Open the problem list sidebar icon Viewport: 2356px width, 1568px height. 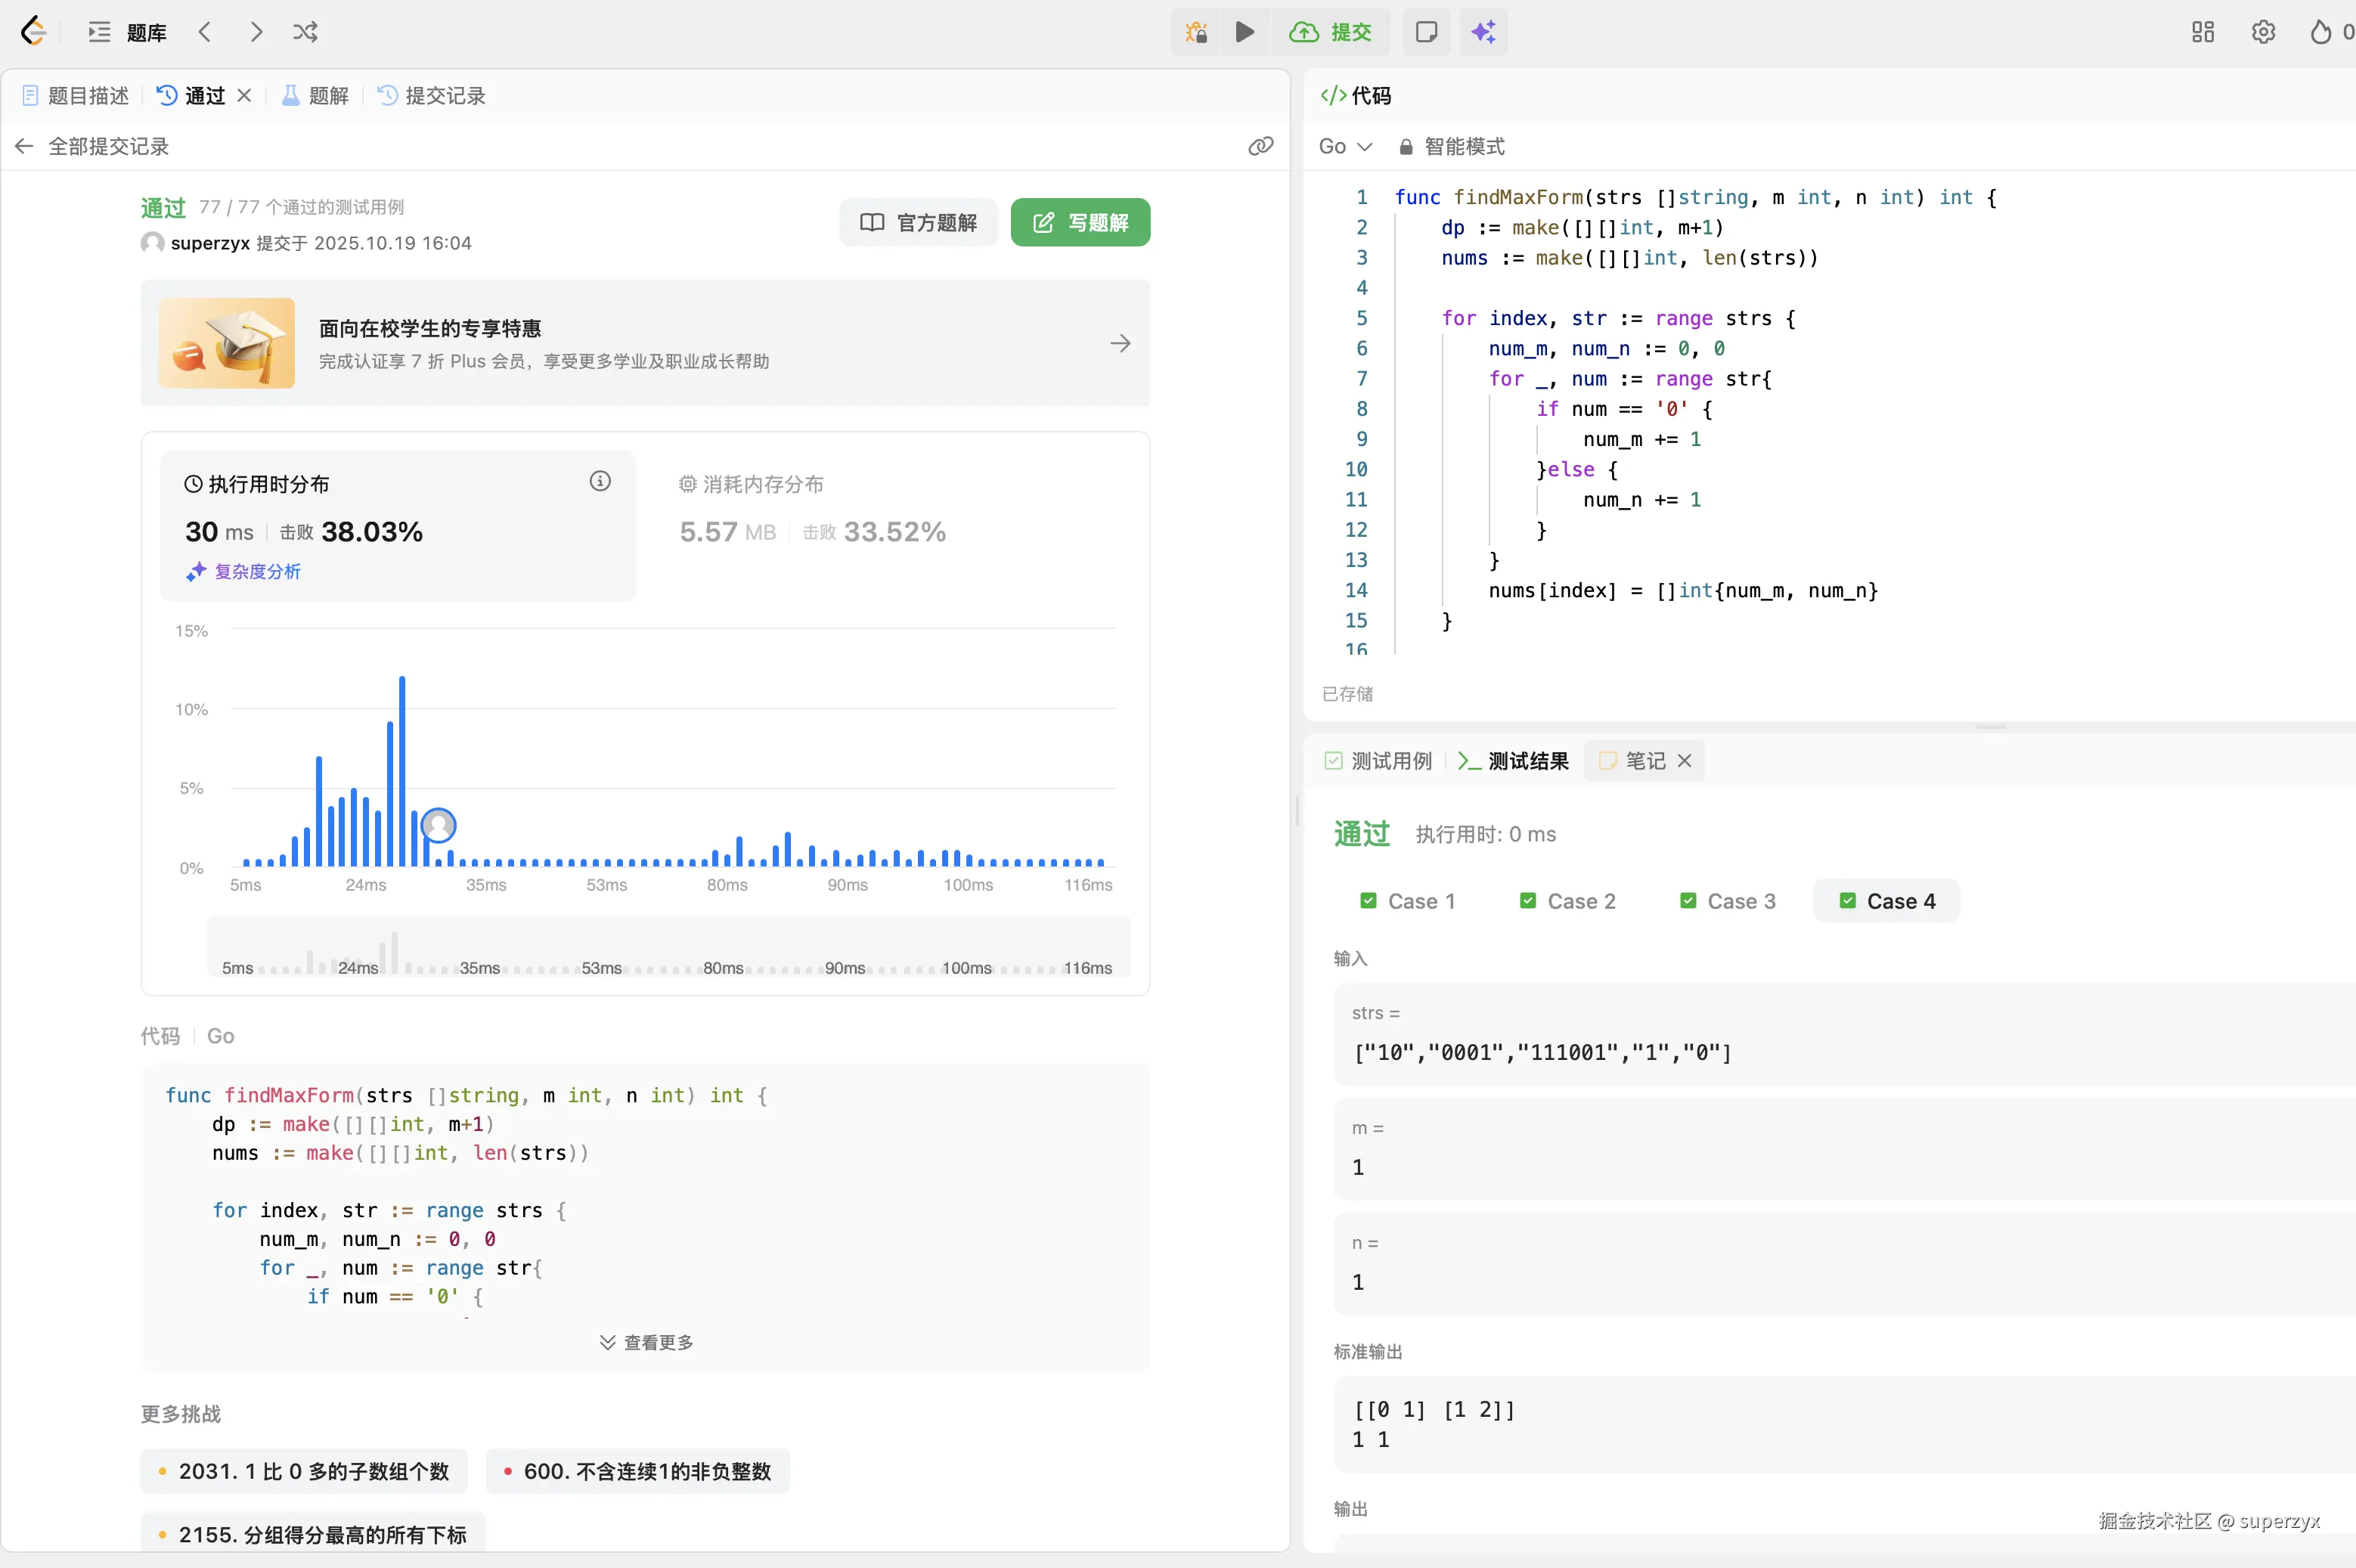coord(99,32)
